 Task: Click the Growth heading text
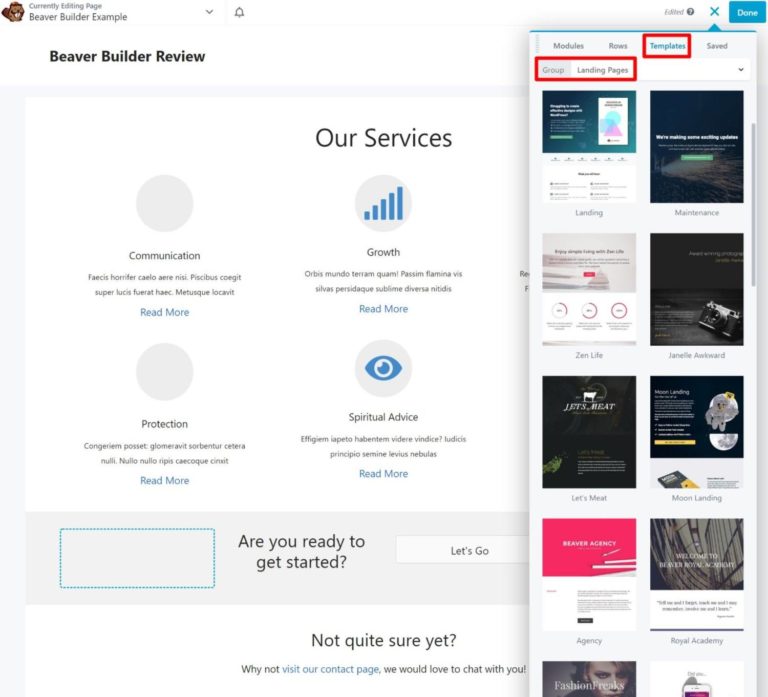[383, 252]
